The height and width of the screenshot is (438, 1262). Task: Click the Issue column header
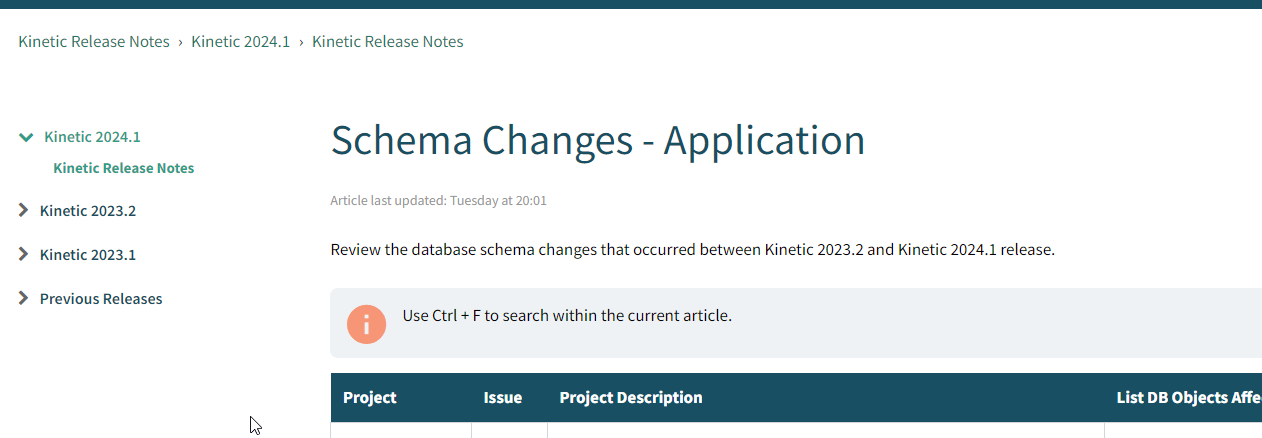[503, 398]
